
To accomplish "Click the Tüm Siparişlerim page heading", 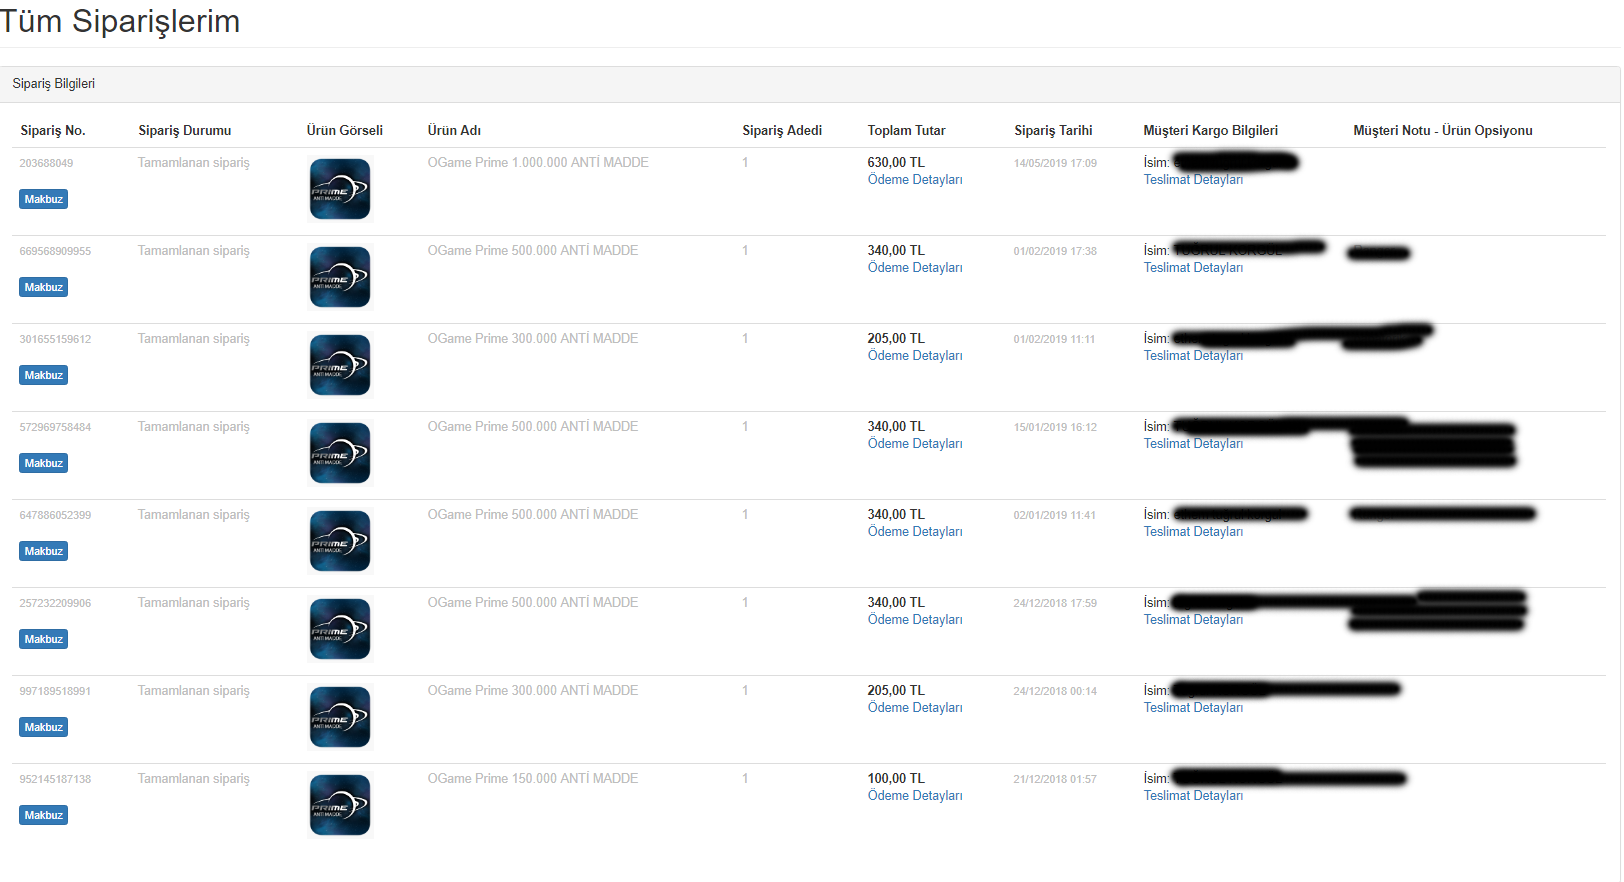I will click(x=120, y=22).
